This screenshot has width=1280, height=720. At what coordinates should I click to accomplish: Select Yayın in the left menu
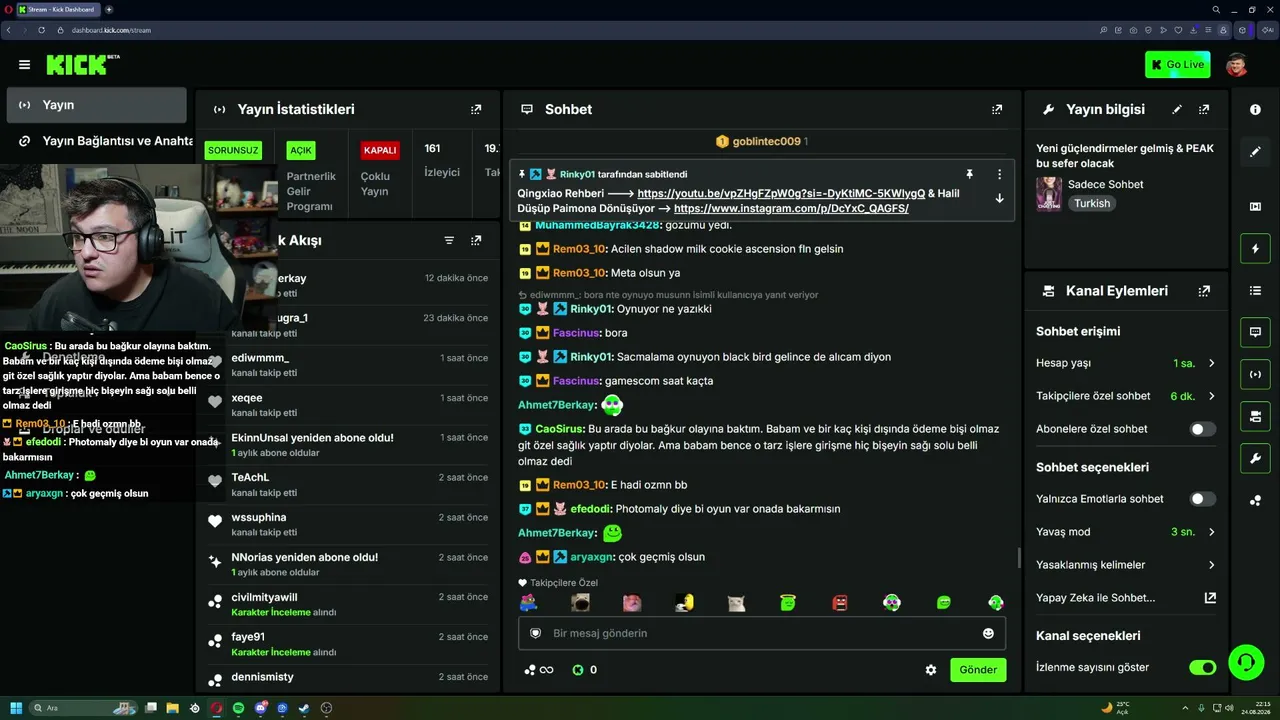point(96,105)
